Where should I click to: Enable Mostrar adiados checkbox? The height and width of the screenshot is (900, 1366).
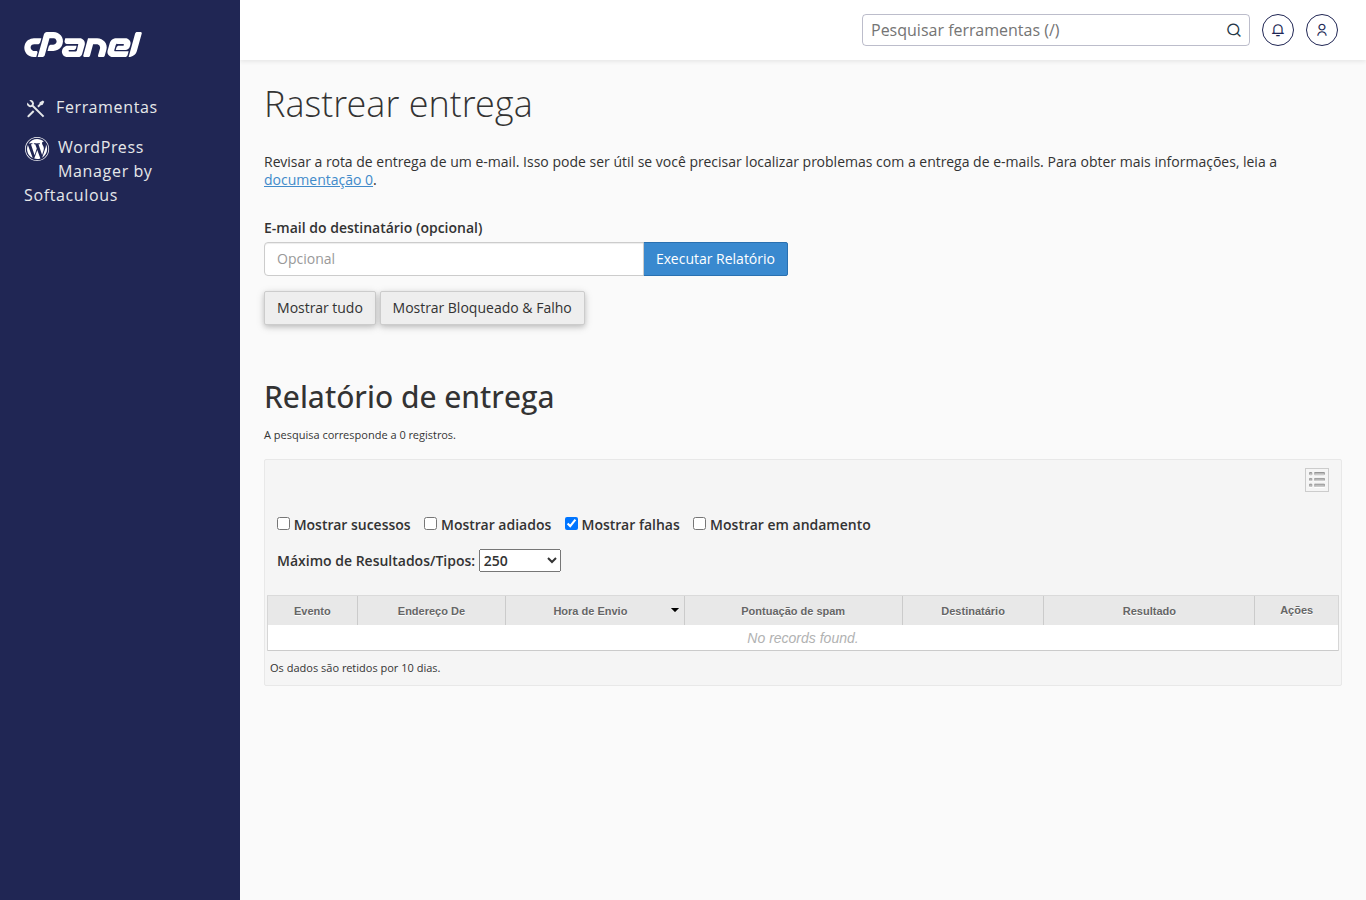(x=431, y=524)
